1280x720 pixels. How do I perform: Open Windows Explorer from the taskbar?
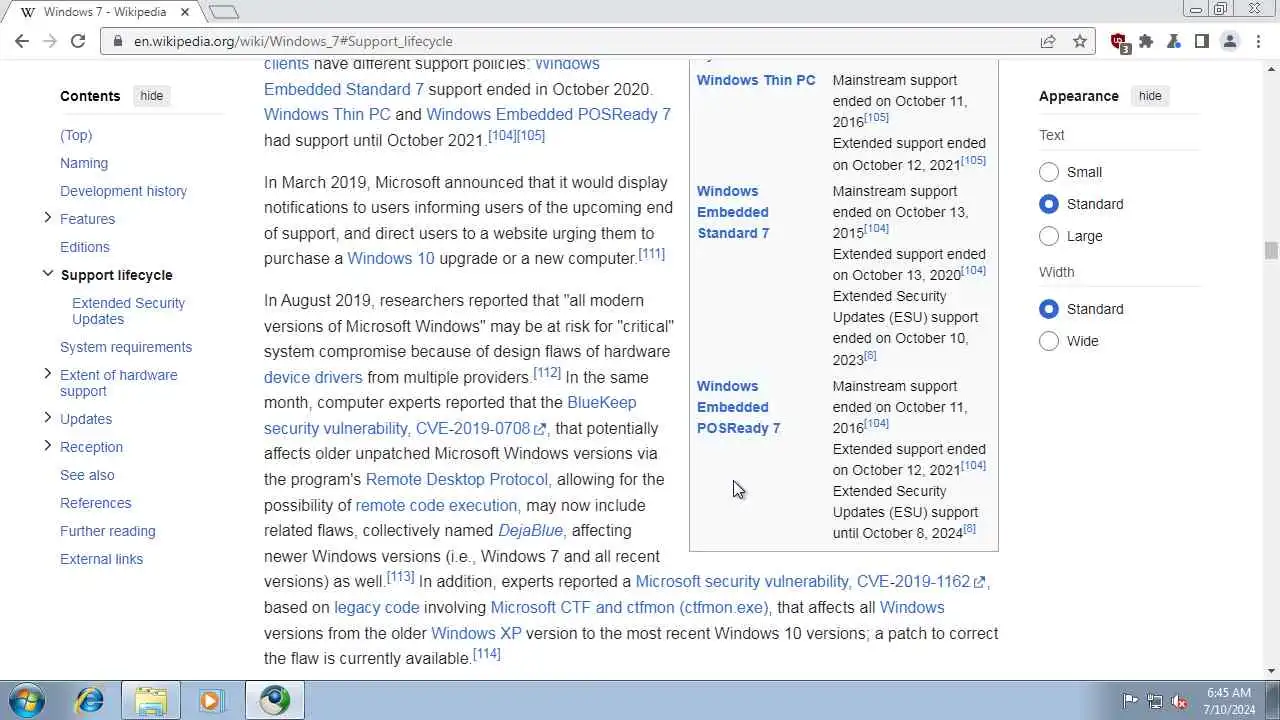151,700
